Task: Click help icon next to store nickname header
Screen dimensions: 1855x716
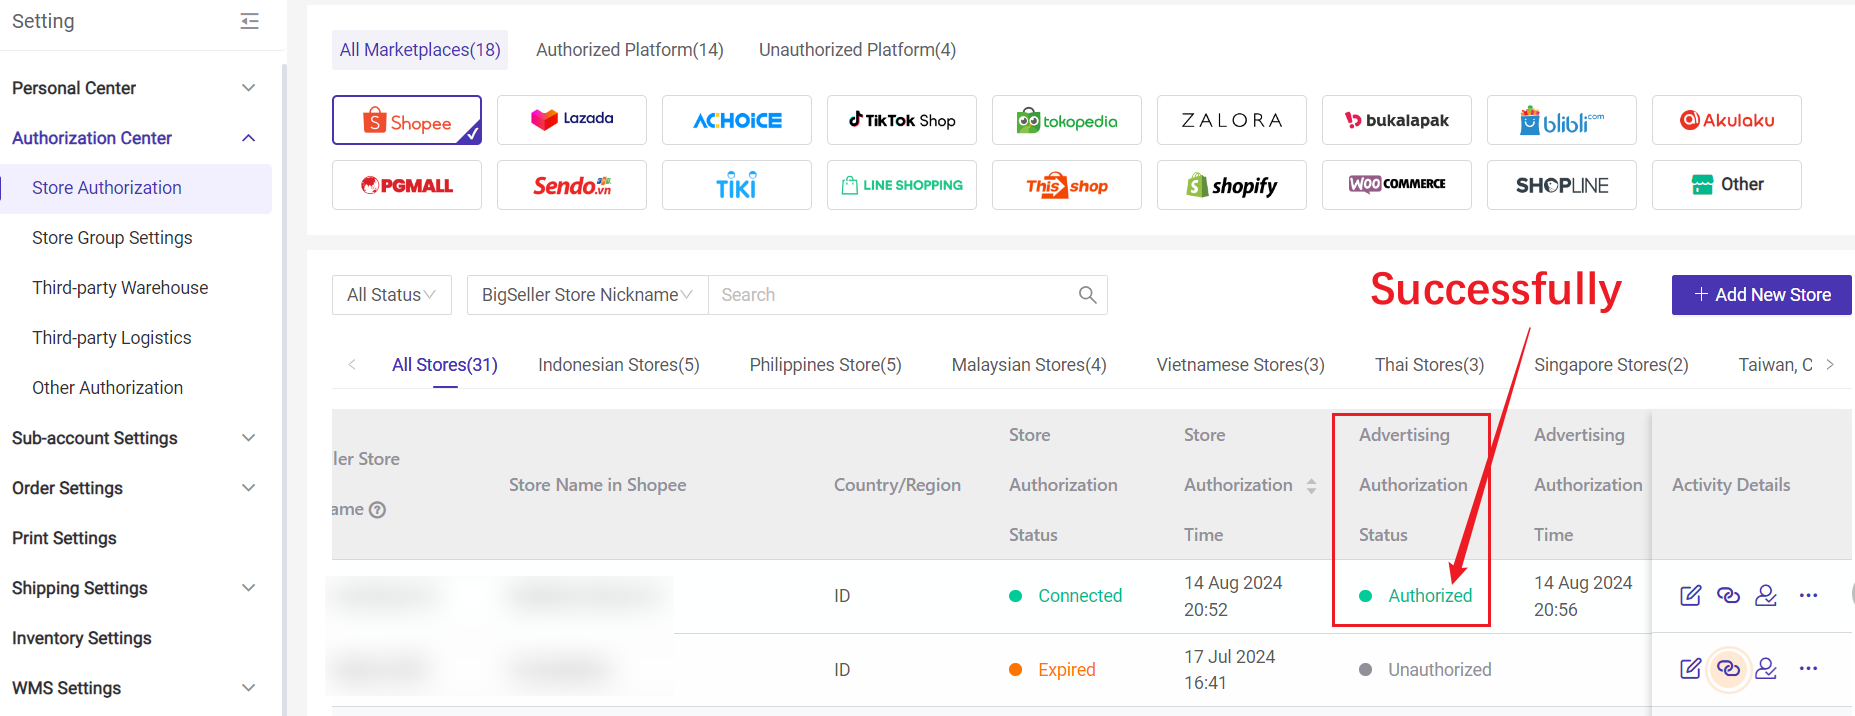Action: (x=377, y=510)
